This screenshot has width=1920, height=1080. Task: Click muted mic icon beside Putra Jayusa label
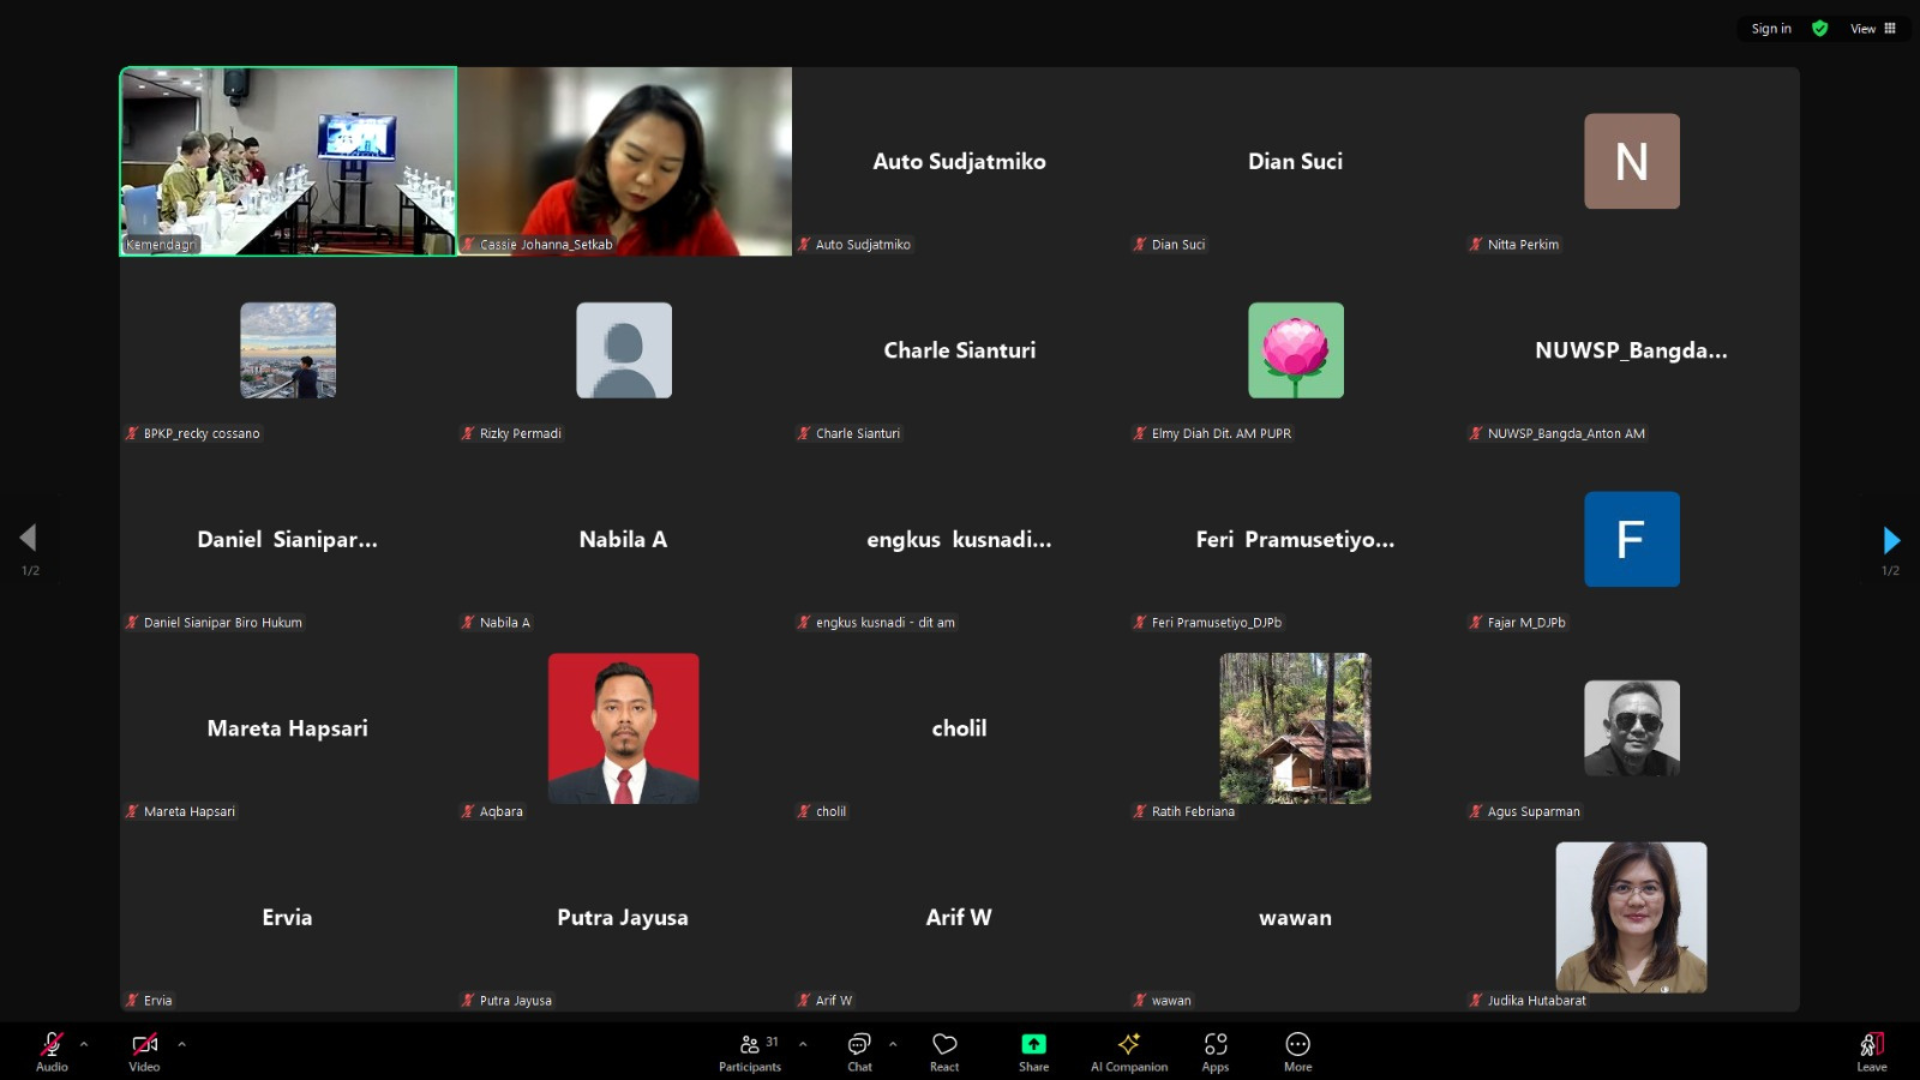pos(468,1000)
